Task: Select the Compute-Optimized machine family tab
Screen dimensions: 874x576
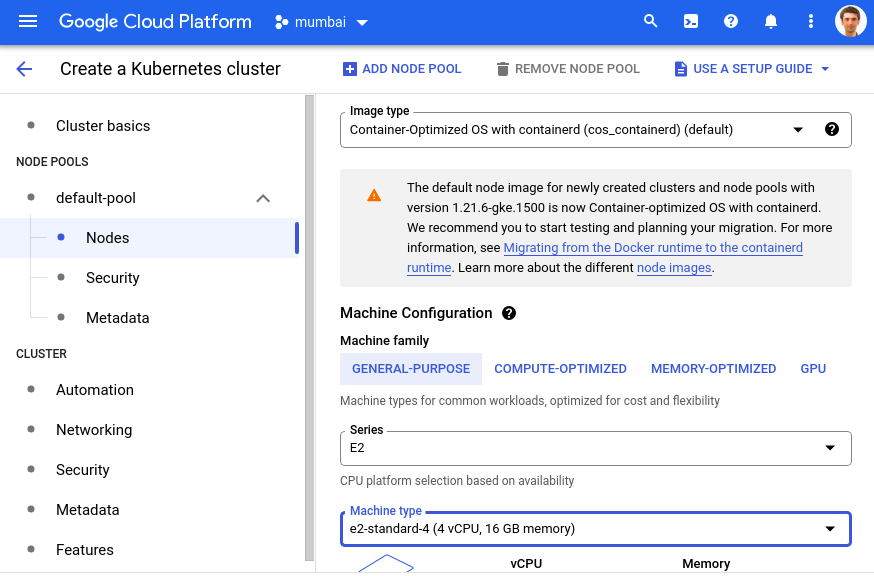Action: coord(560,369)
